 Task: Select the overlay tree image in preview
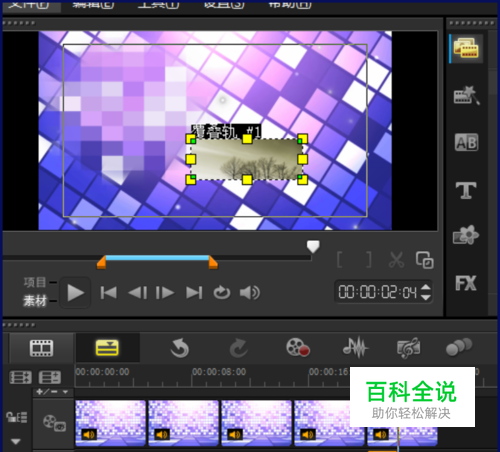point(246,159)
